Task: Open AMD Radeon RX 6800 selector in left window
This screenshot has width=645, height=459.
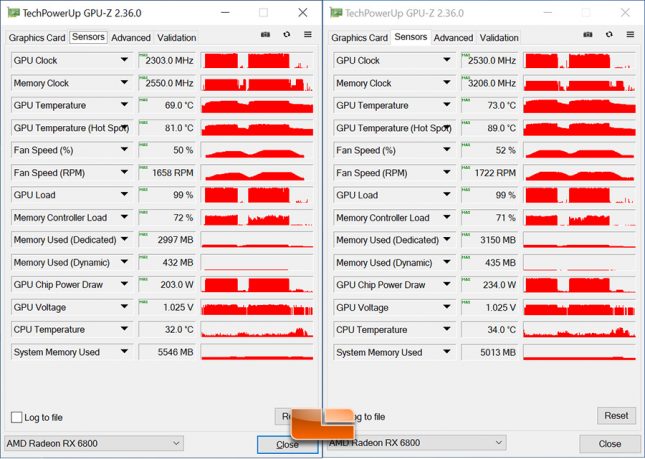Action: coord(94,443)
